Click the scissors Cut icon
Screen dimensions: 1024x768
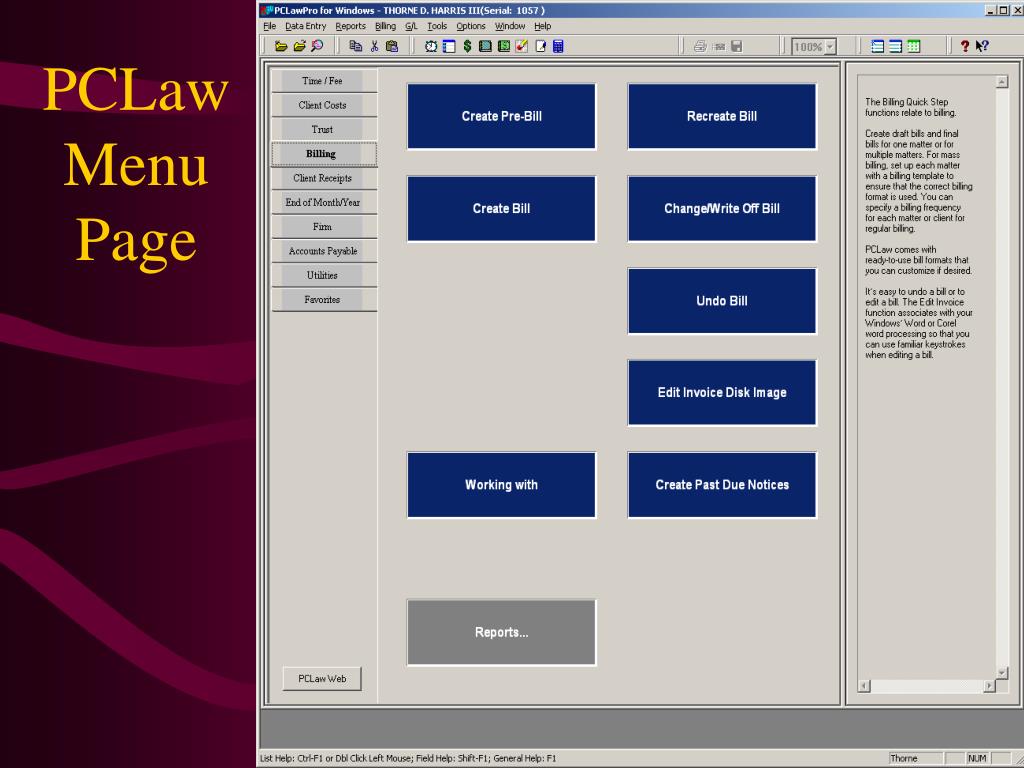374,46
